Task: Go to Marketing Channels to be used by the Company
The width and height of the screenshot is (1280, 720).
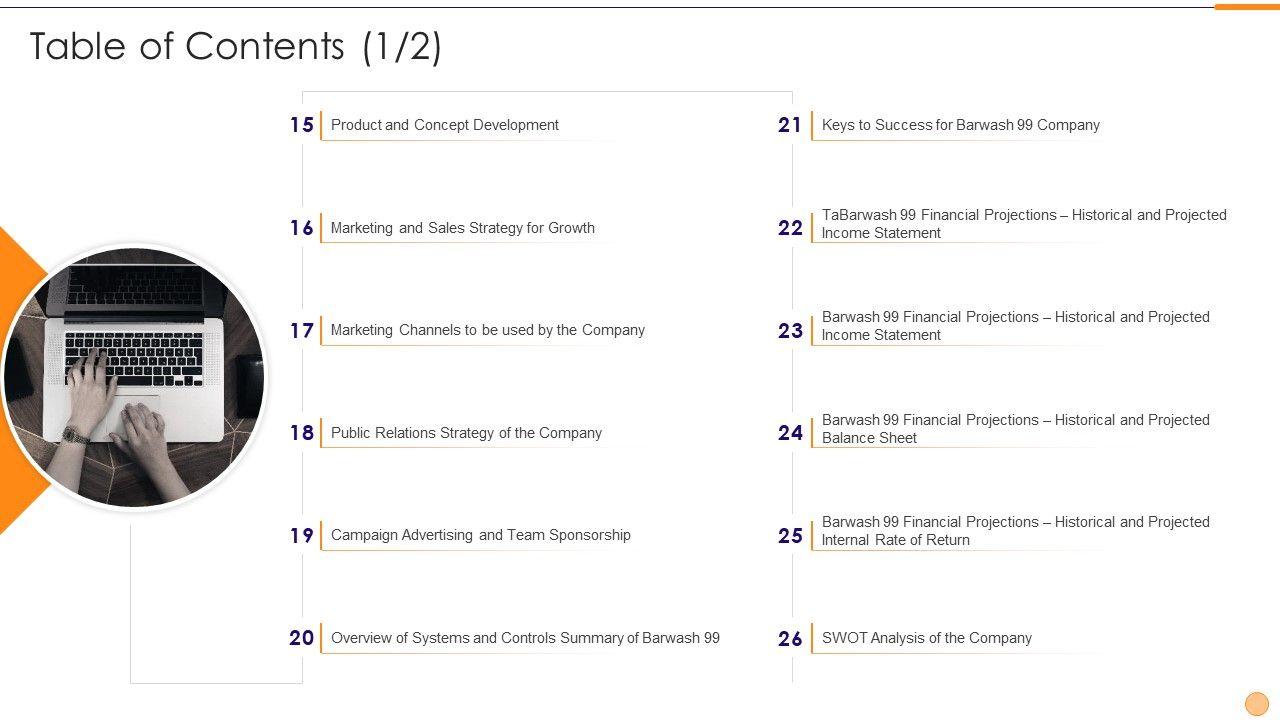Action: tap(487, 330)
